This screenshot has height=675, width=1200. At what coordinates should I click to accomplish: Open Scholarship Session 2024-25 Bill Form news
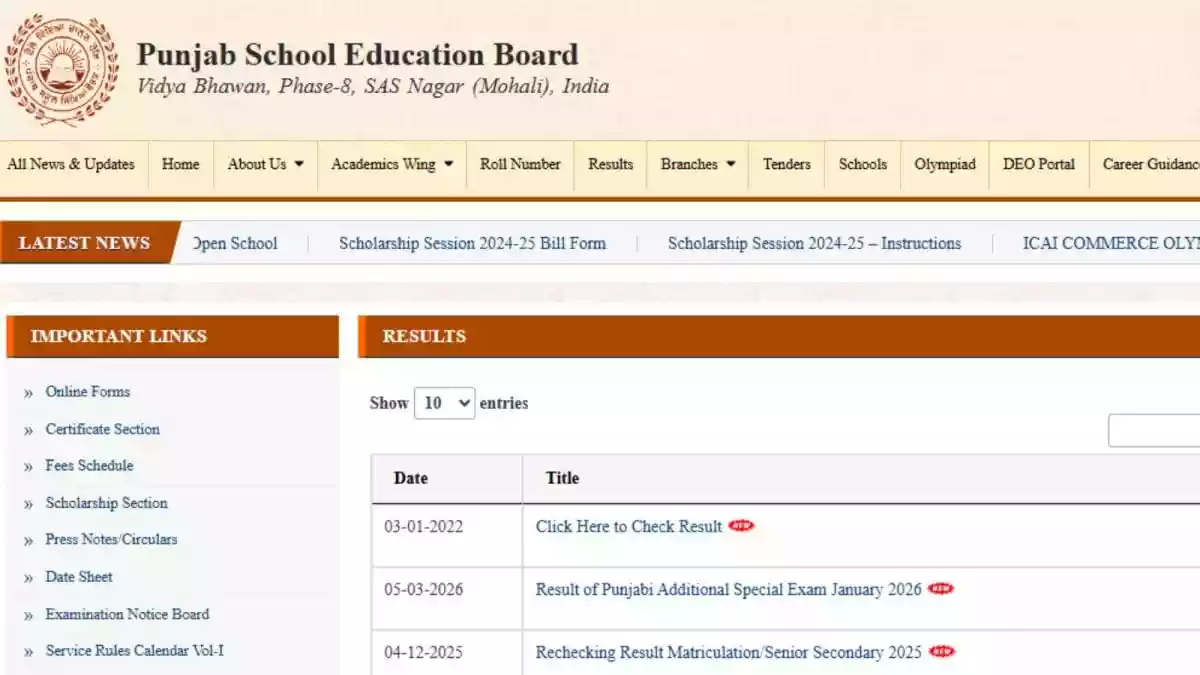point(472,243)
